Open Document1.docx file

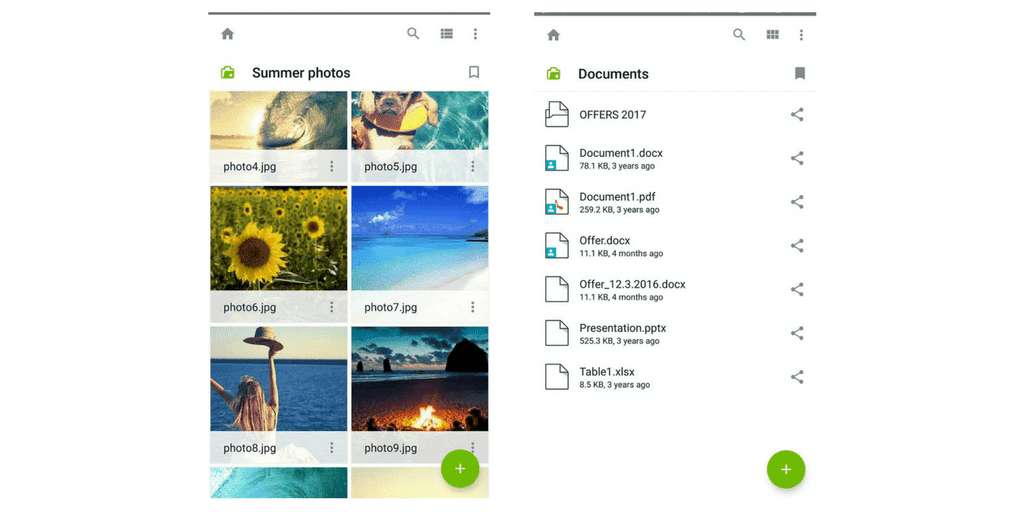pos(675,158)
